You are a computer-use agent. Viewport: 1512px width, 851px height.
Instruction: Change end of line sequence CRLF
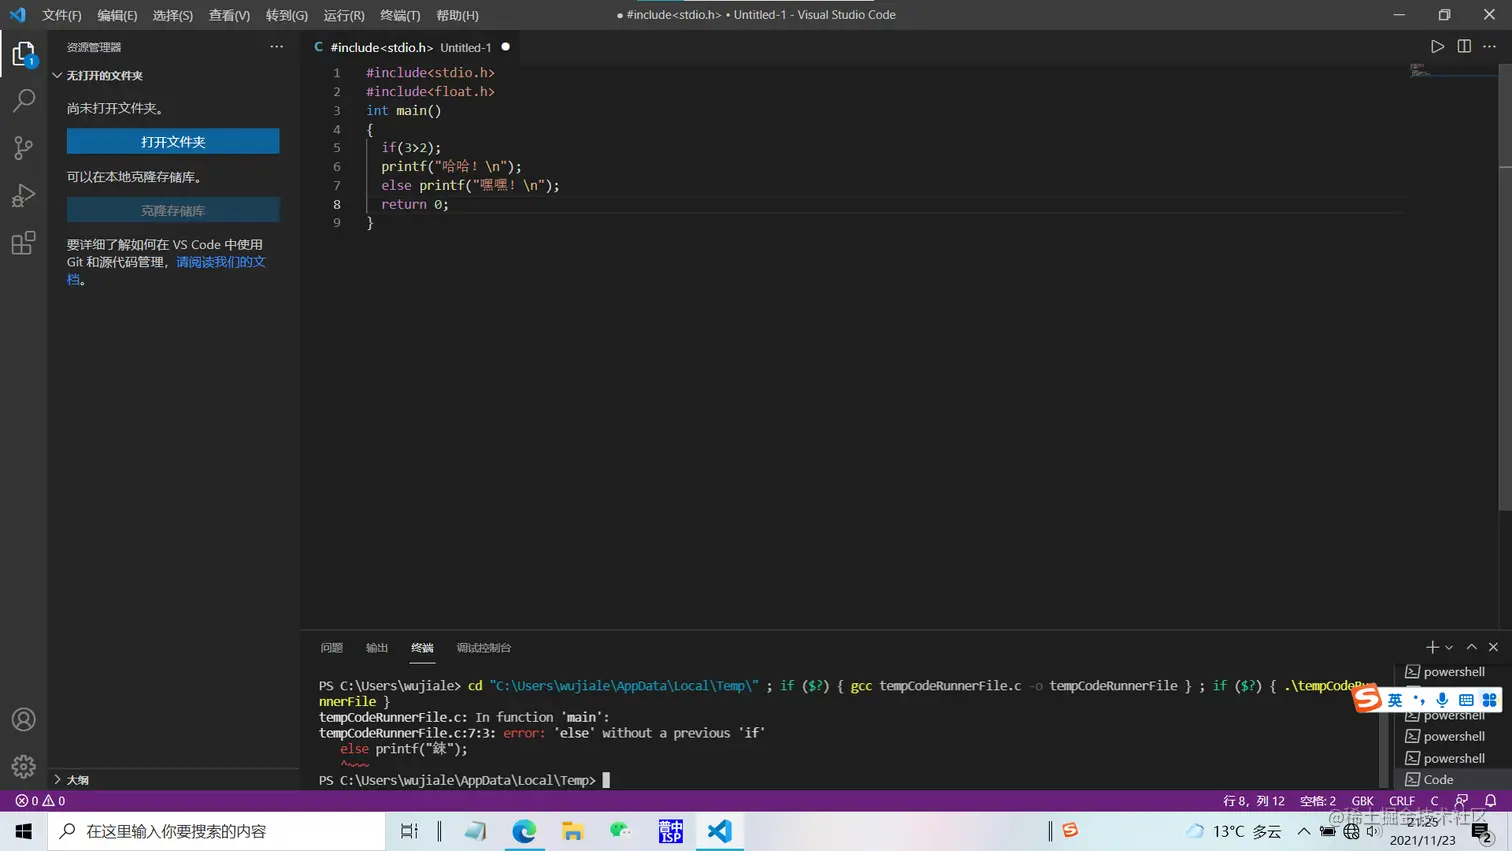[x=1402, y=801]
